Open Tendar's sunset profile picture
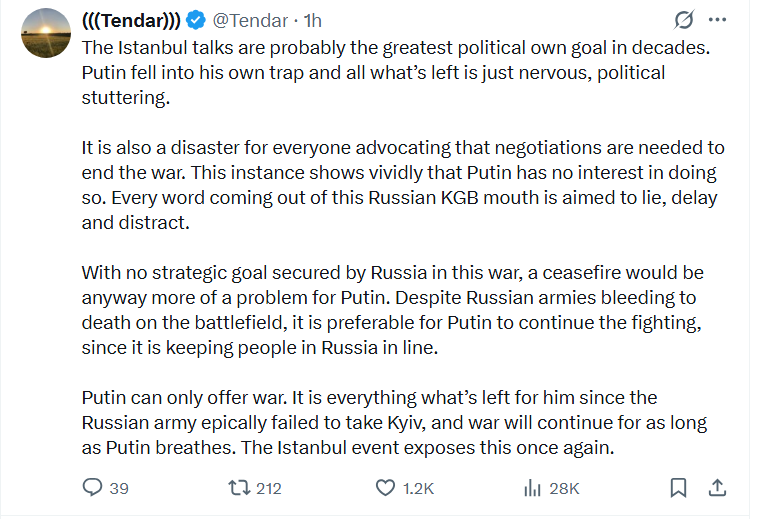 (x=46, y=33)
